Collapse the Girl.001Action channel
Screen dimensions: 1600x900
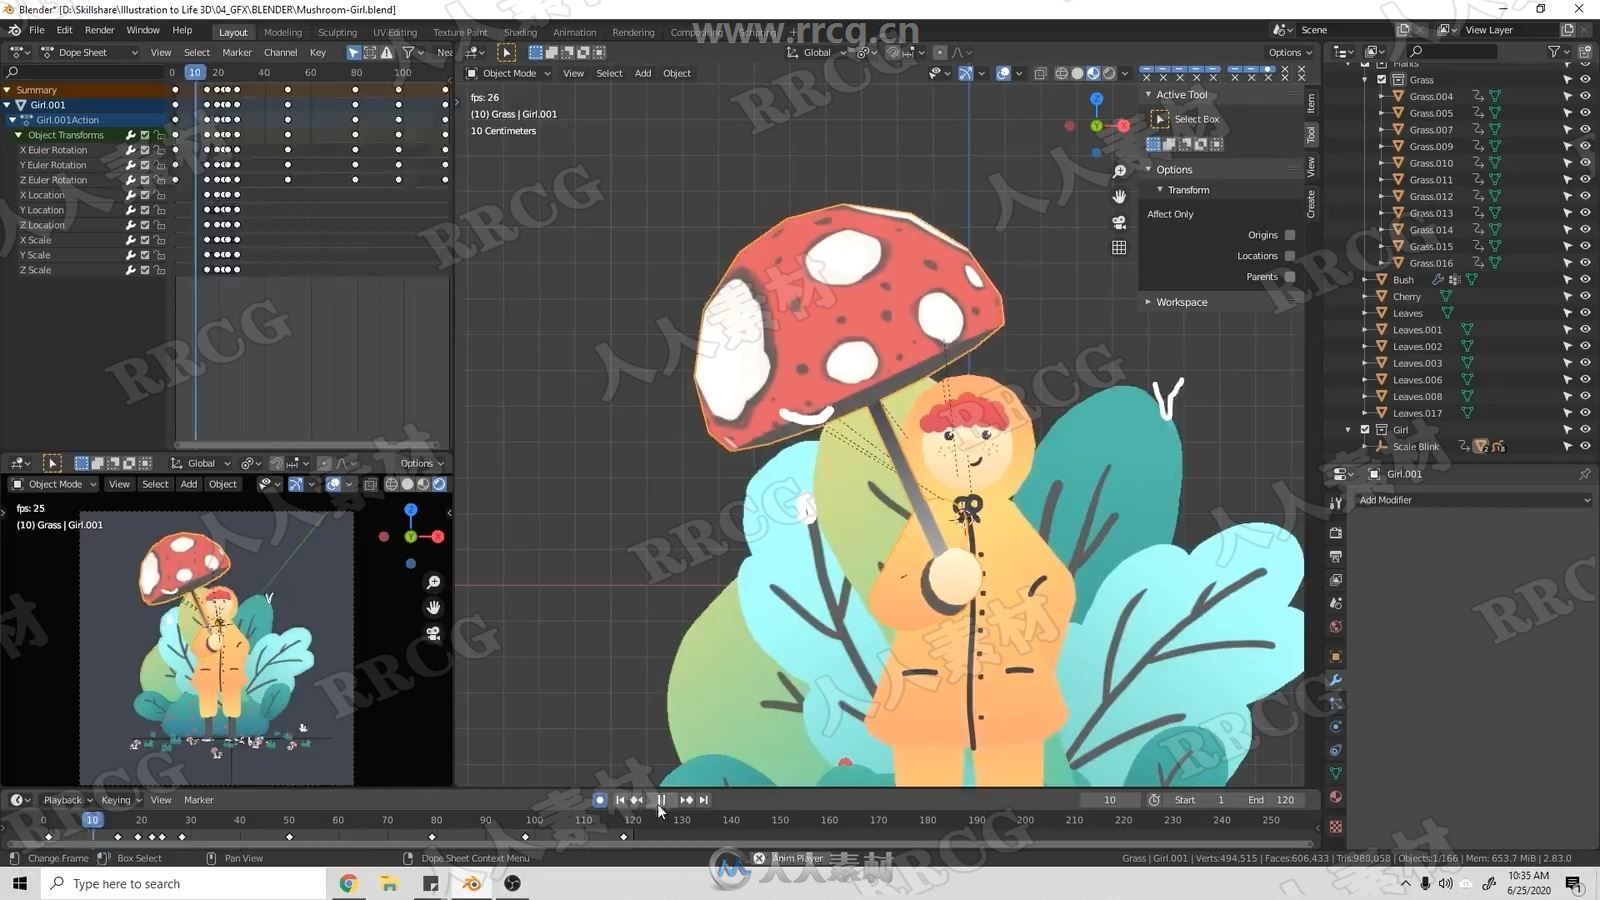click(13, 120)
